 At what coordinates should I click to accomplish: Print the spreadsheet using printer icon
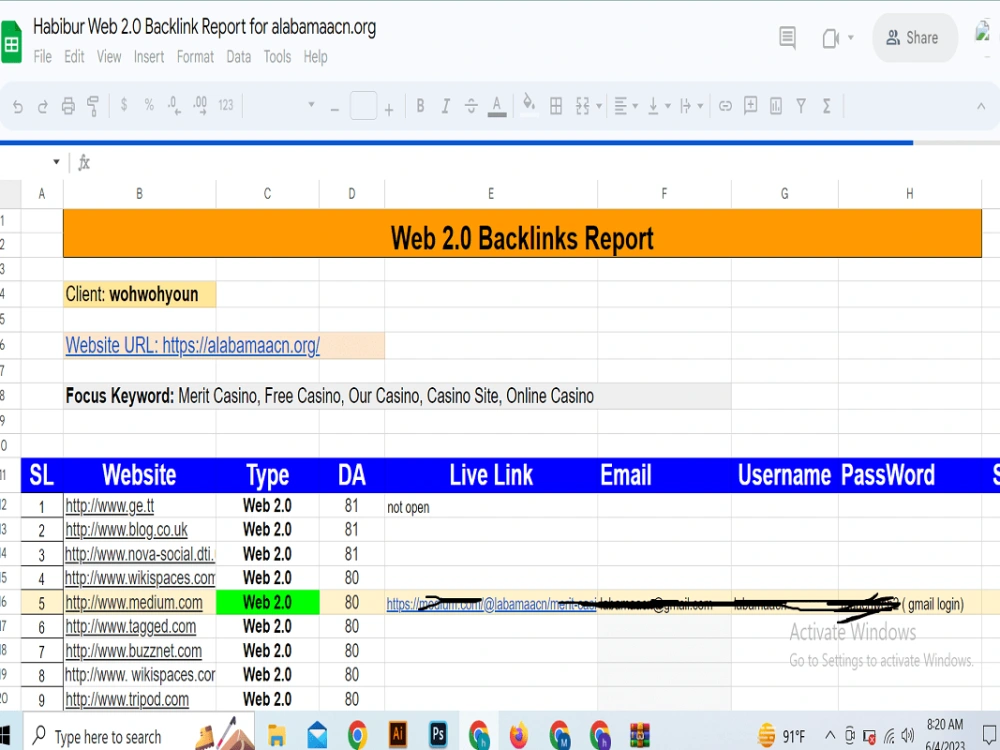68,106
